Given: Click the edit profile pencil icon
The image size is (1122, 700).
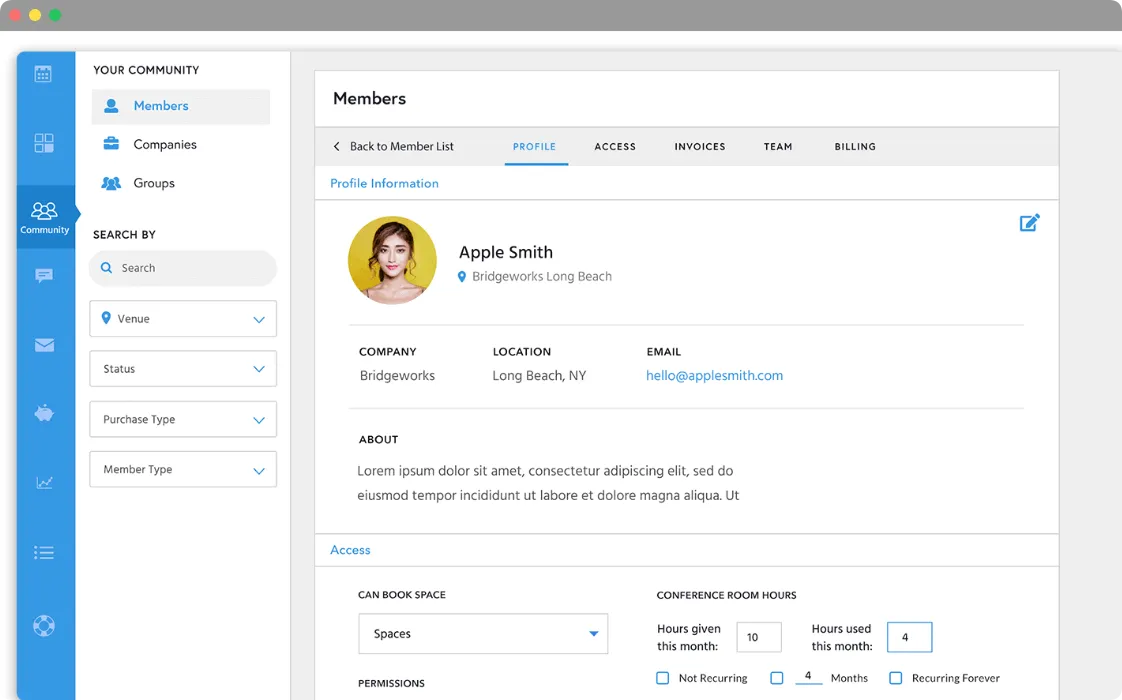Looking at the screenshot, I should click(x=1029, y=223).
